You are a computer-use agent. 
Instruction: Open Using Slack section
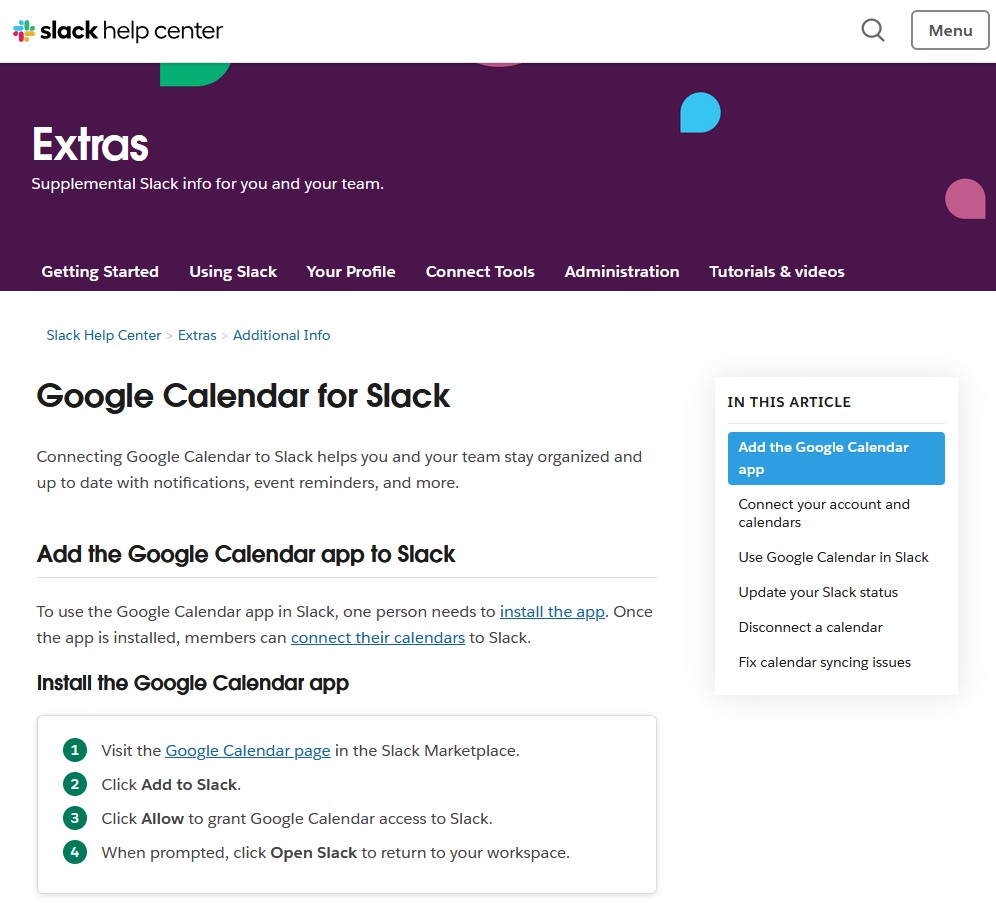(232, 272)
